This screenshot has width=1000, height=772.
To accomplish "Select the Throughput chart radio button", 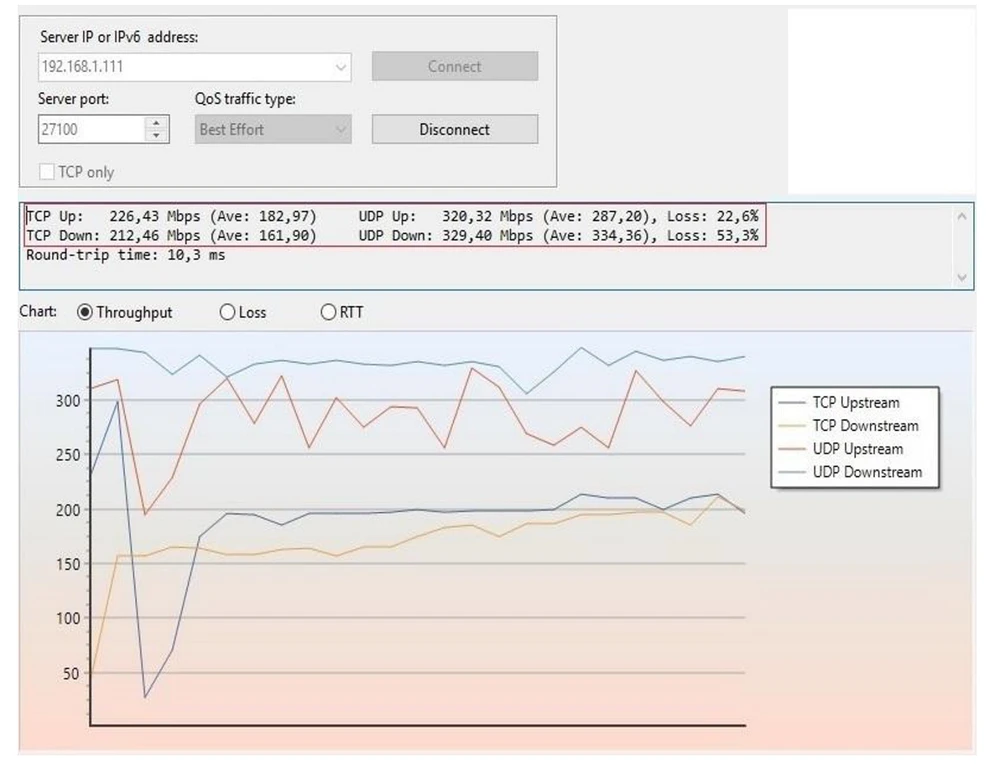I will tap(85, 312).
